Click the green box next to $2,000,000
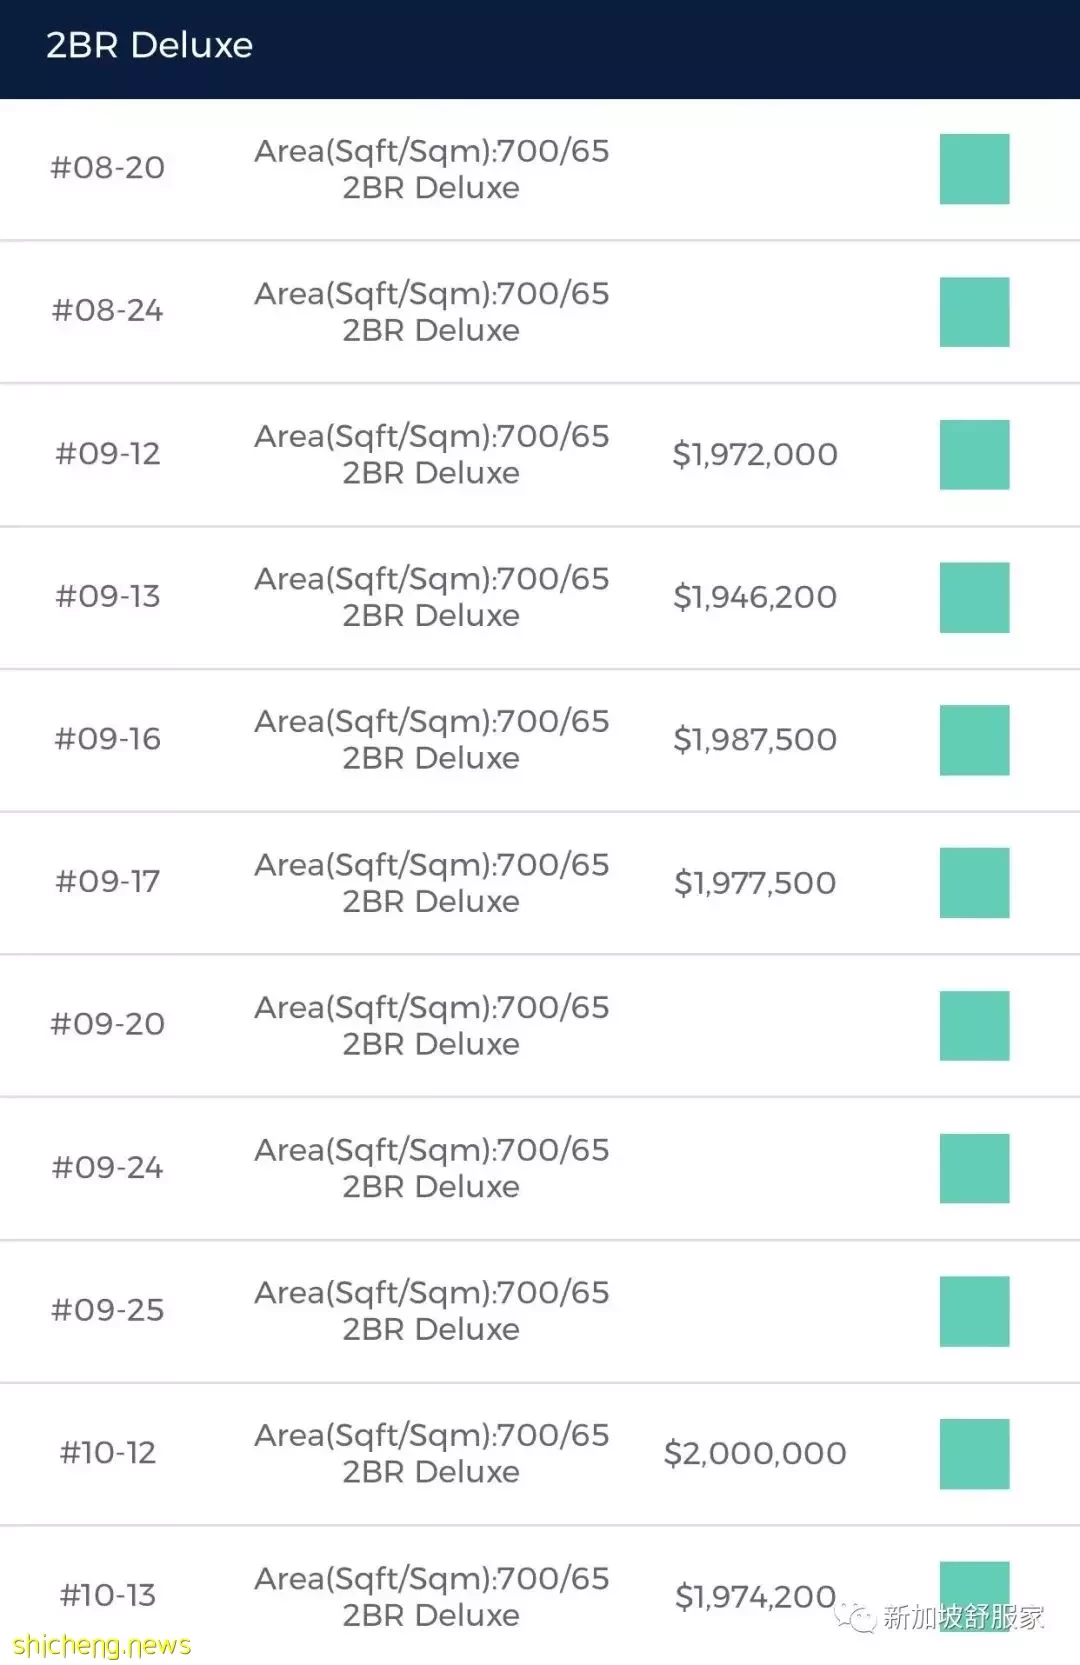The width and height of the screenshot is (1080, 1665). coord(974,1454)
